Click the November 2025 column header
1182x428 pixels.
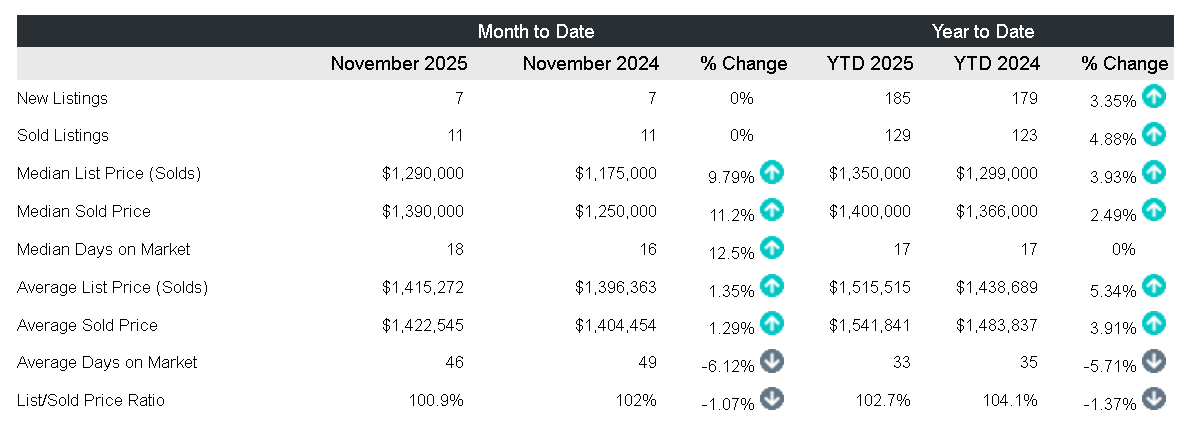coord(399,64)
